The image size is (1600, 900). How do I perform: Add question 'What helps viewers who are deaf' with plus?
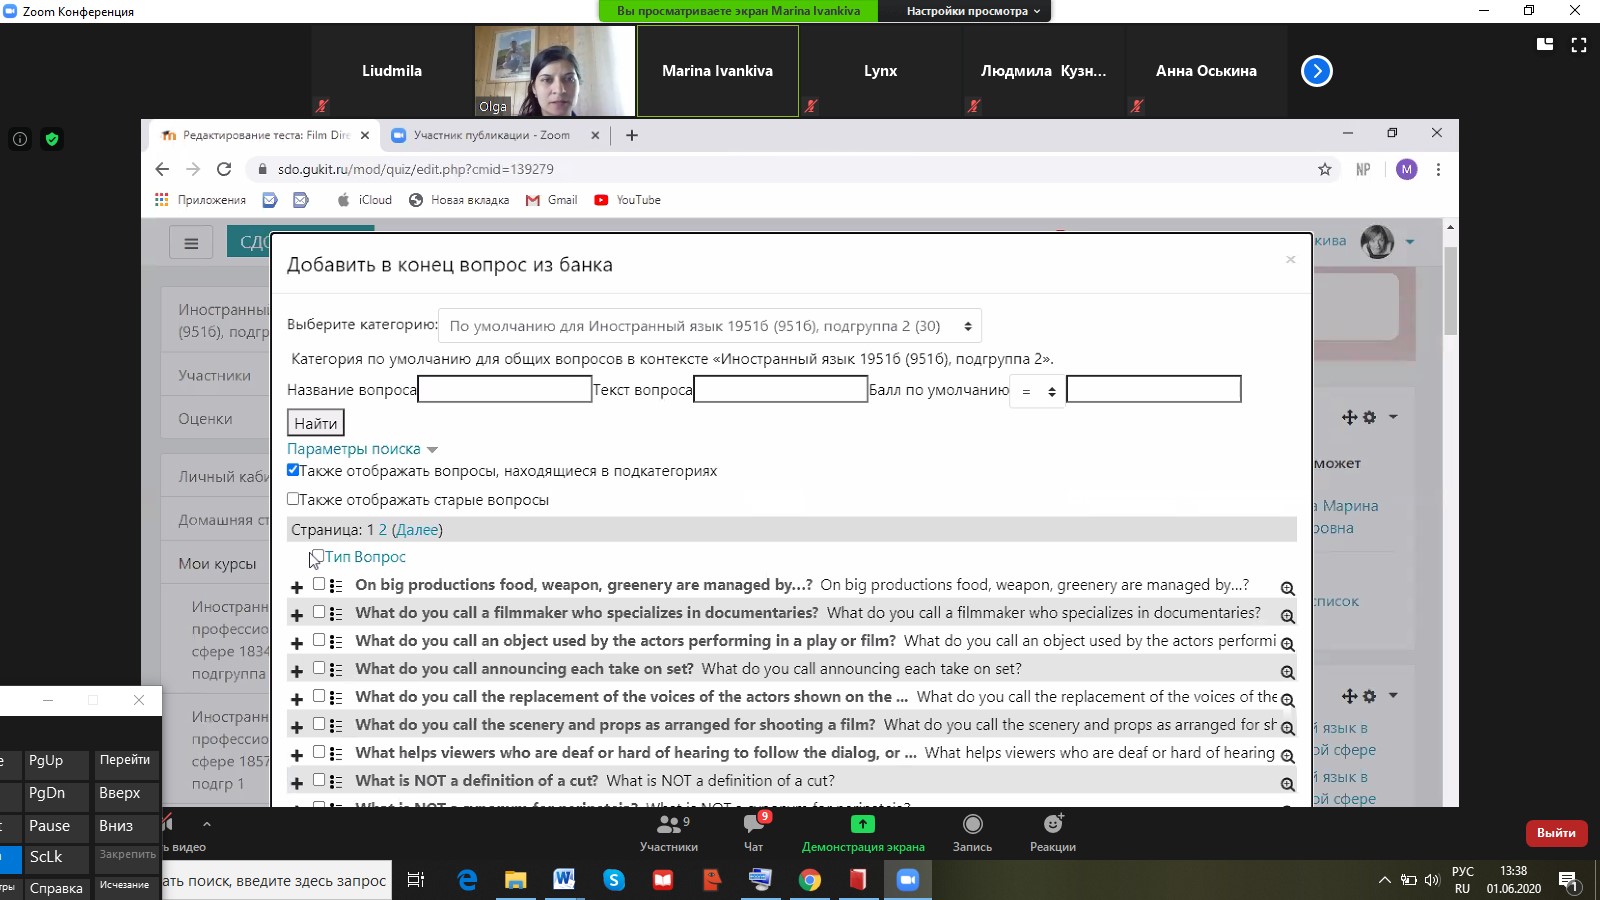(x=297, y=755)
